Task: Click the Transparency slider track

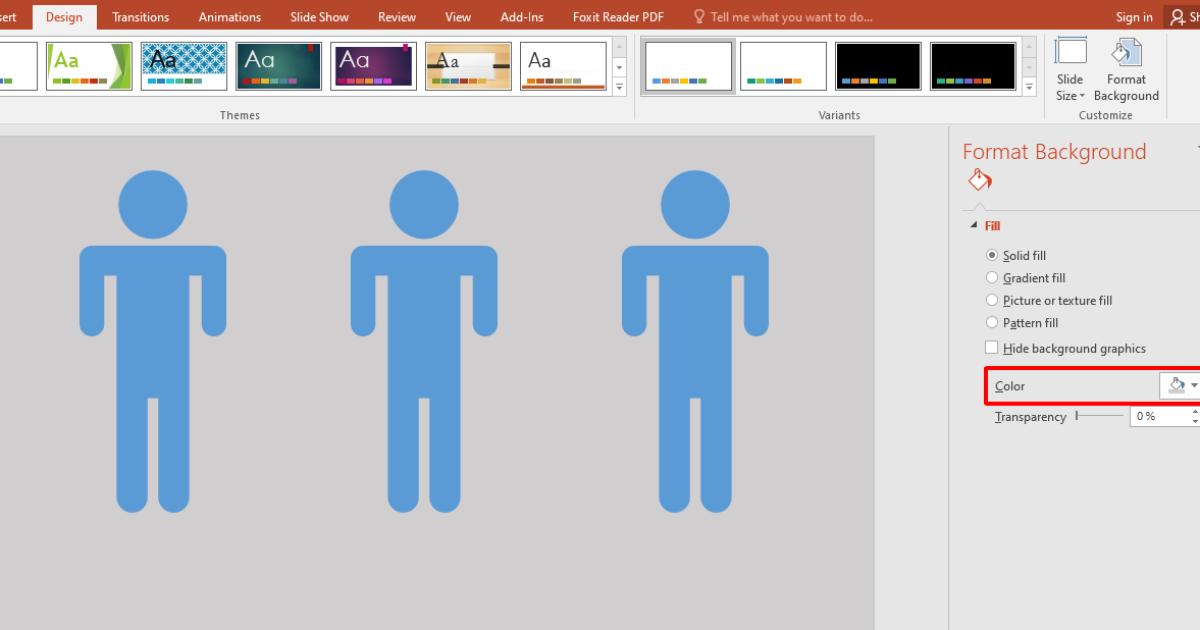Action: (1100, 416)
